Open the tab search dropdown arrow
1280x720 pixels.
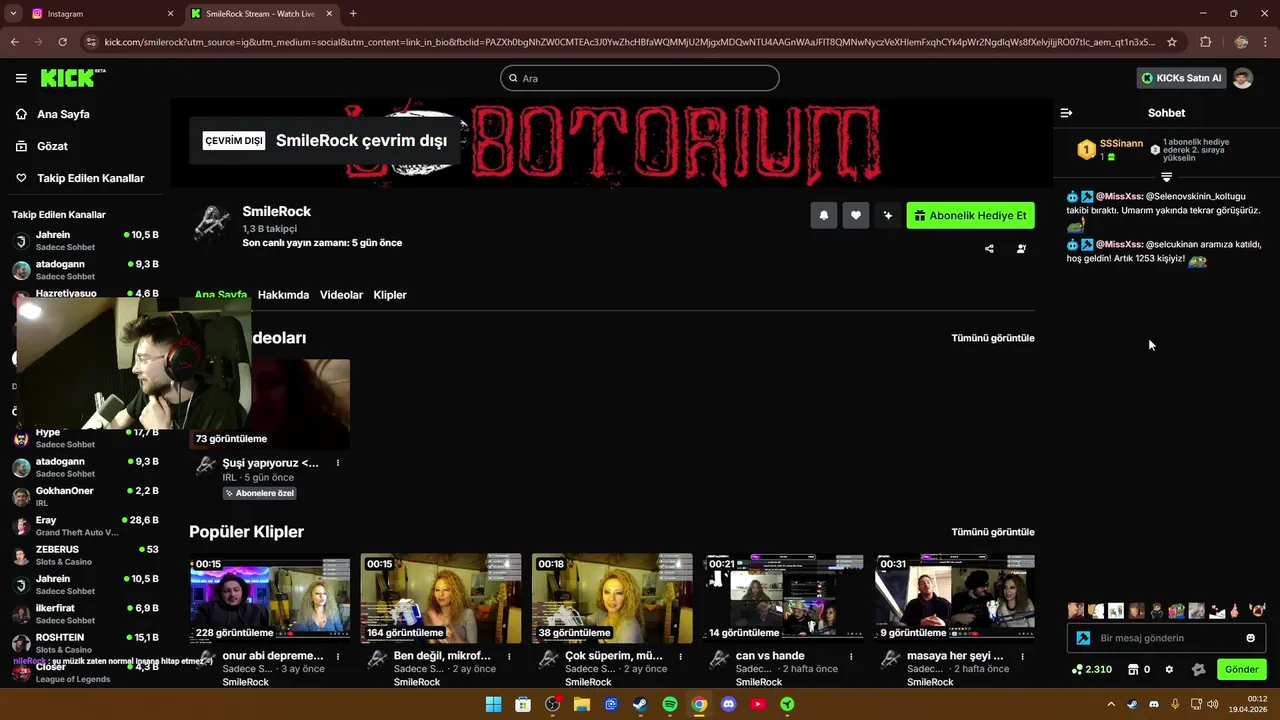click(13, 14)
